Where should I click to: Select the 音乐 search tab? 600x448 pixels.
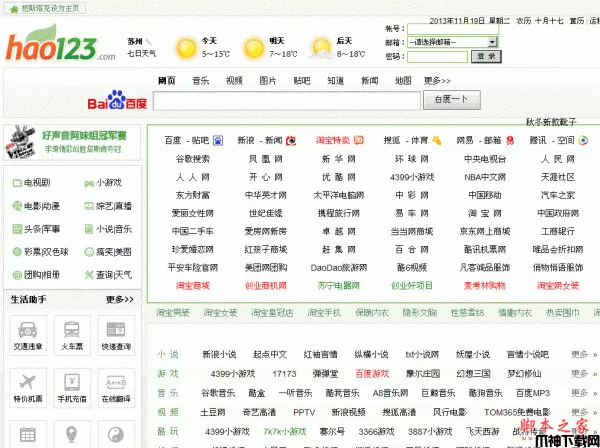click(201, 81)
